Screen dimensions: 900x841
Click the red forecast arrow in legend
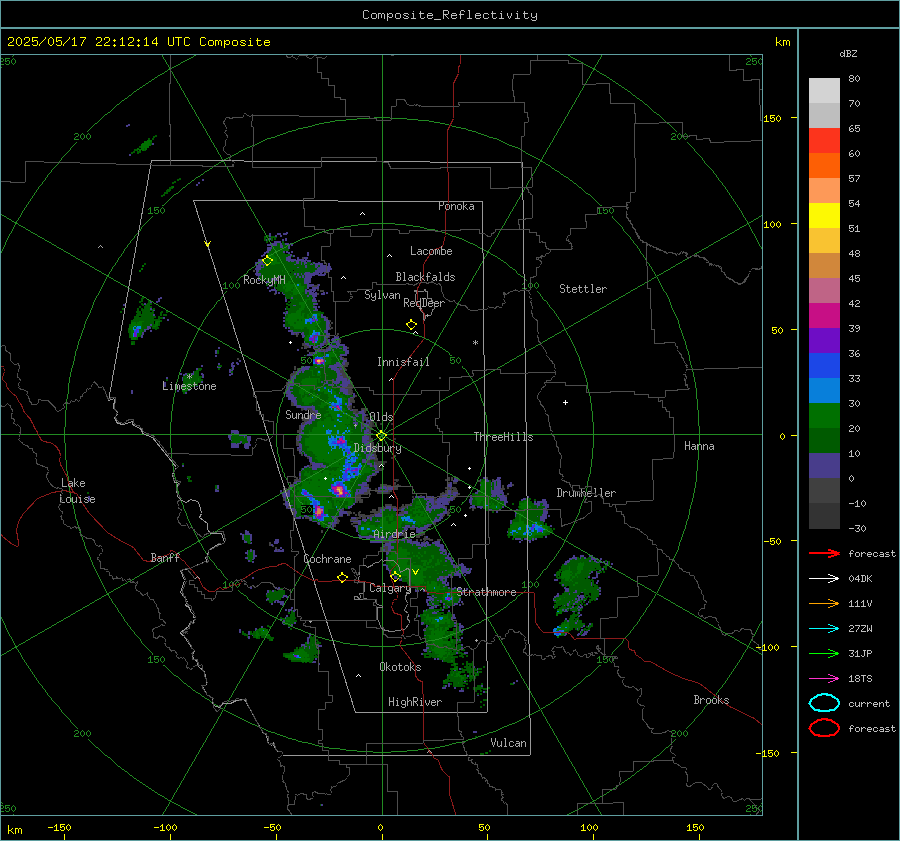coord(824,553)
